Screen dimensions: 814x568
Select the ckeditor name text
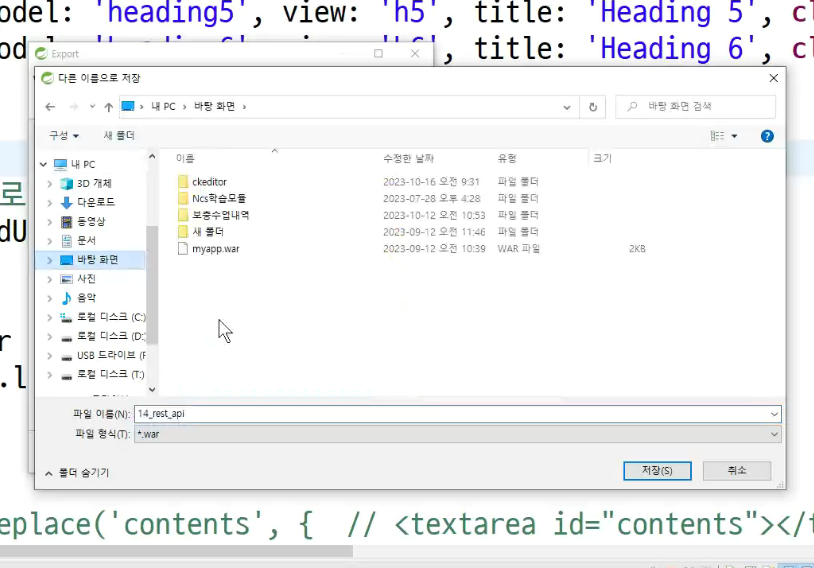click(x=209, y=182)
